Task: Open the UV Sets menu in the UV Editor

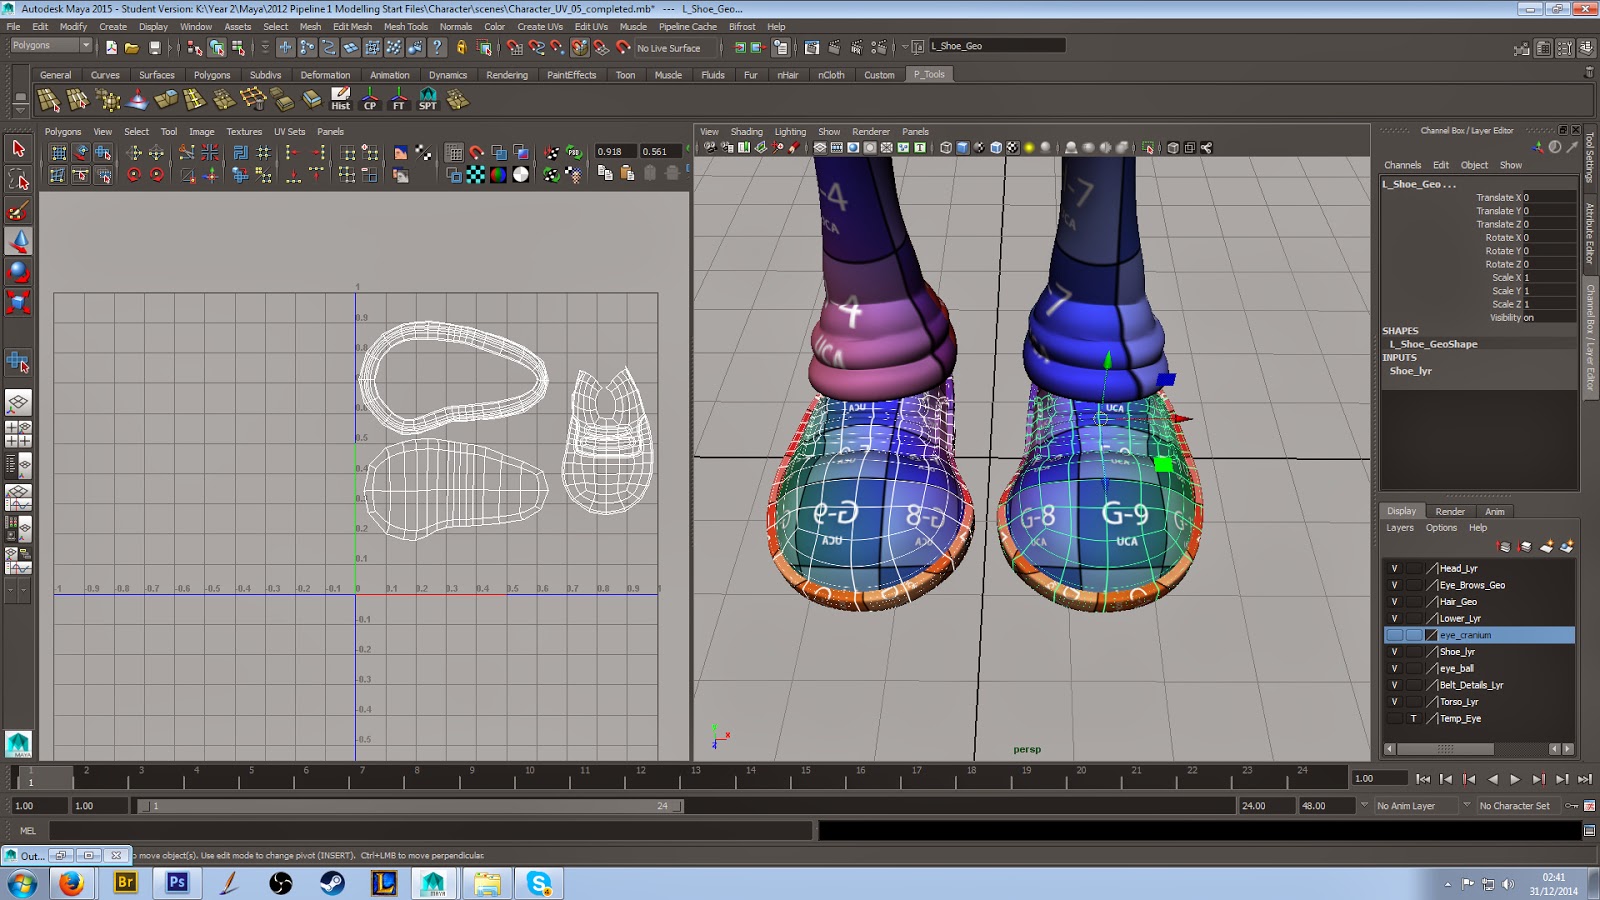Action: click(288, 131)
